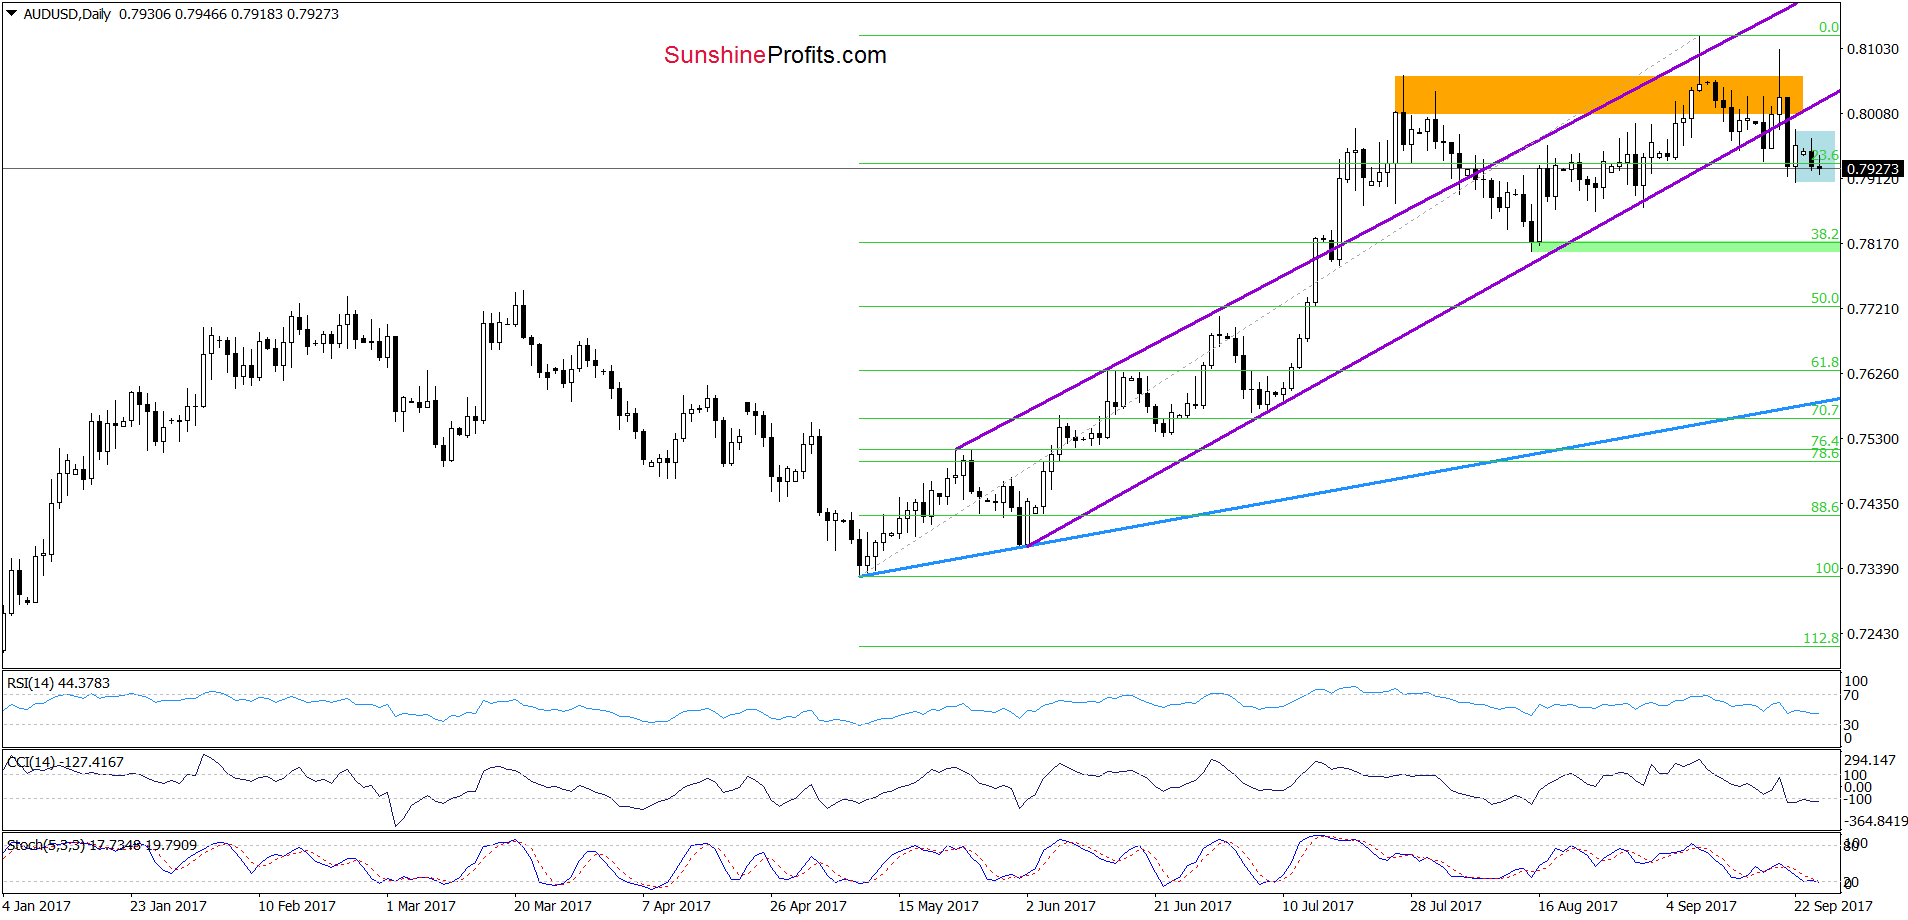Screen dimensions: 1908x920
Task: Click the CCI scale value 294.147
Action: coord(1869,760)
